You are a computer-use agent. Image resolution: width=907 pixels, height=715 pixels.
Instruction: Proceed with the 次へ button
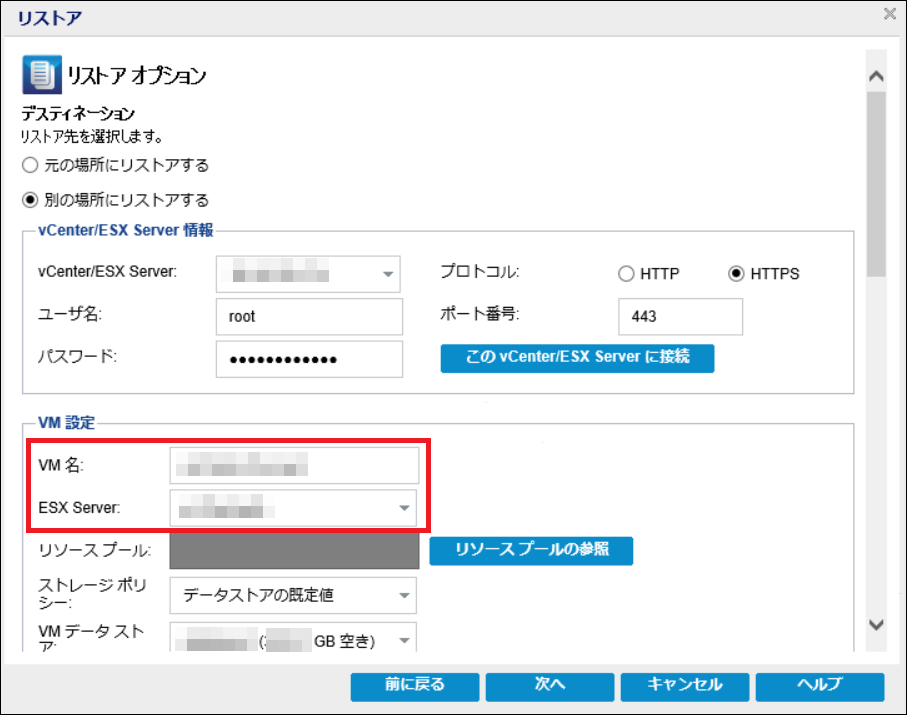coord(550,686)
